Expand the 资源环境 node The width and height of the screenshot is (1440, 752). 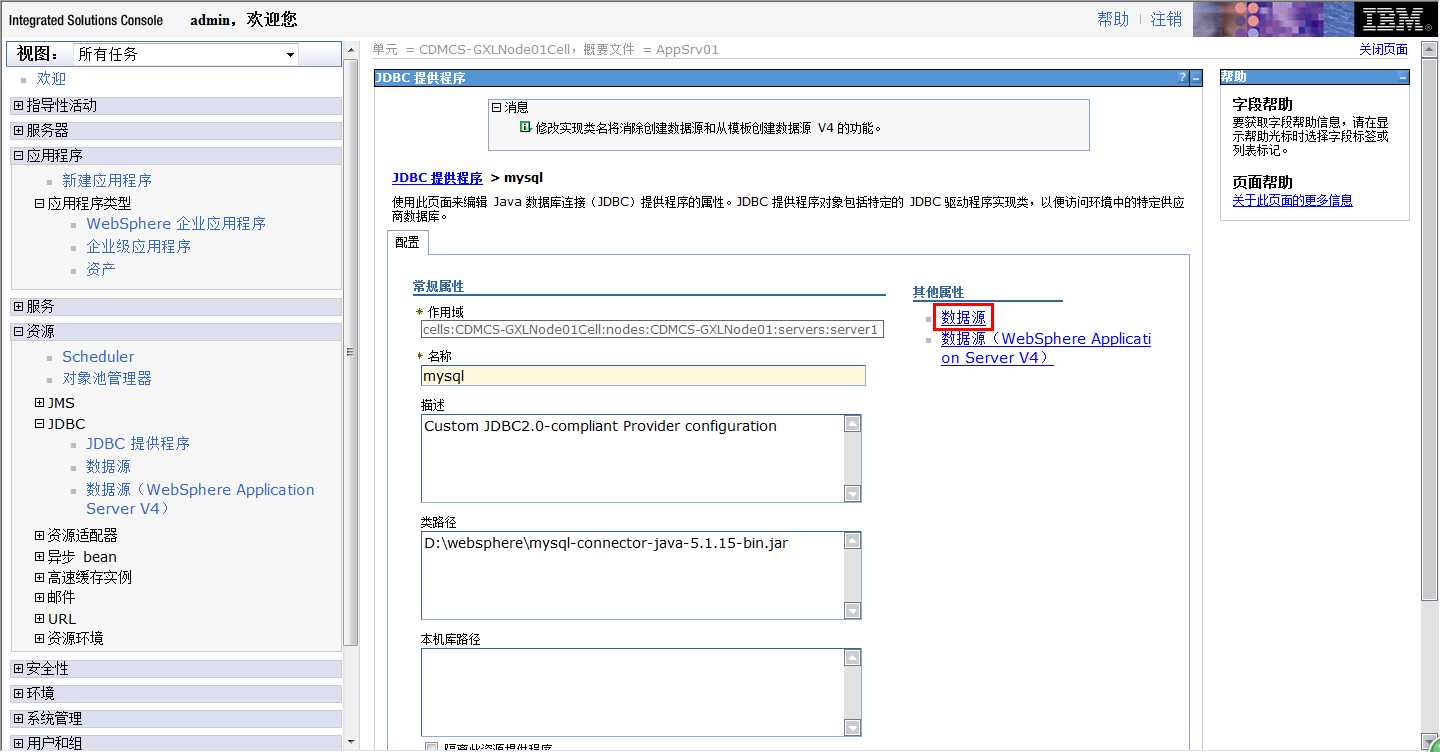(x=39, y=638)
